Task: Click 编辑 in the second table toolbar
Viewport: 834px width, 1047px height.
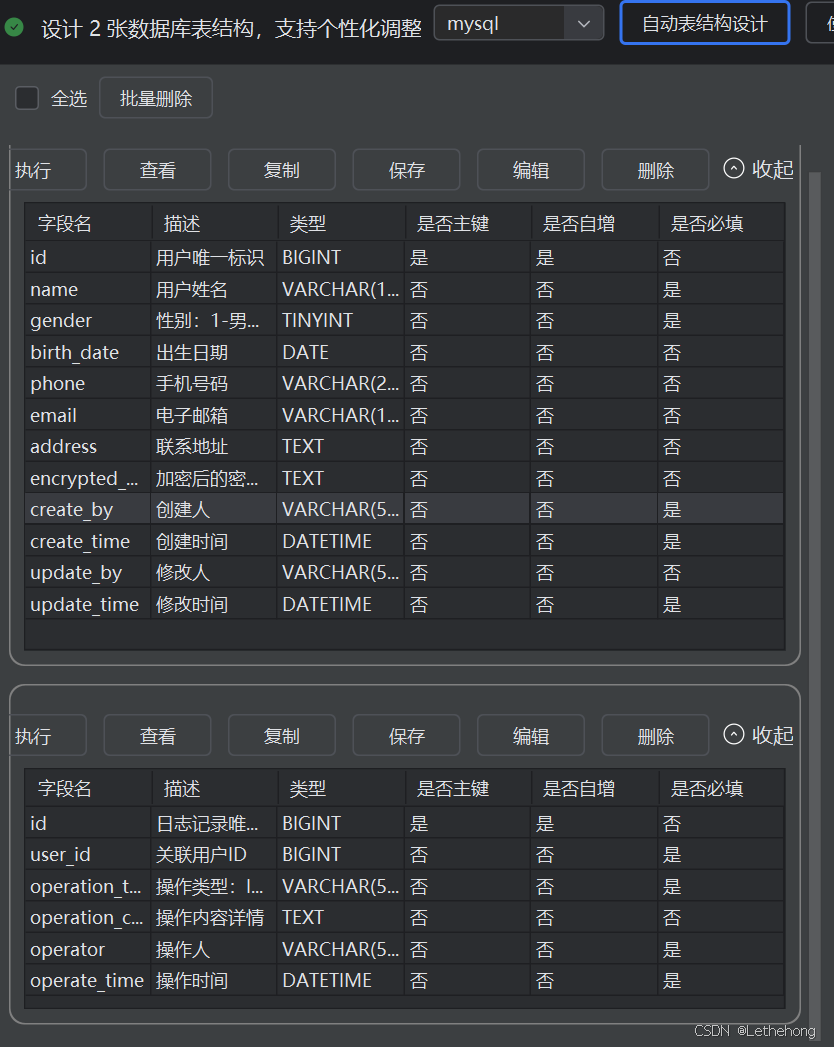Action: pyautogui.click(x=531, y=735)
